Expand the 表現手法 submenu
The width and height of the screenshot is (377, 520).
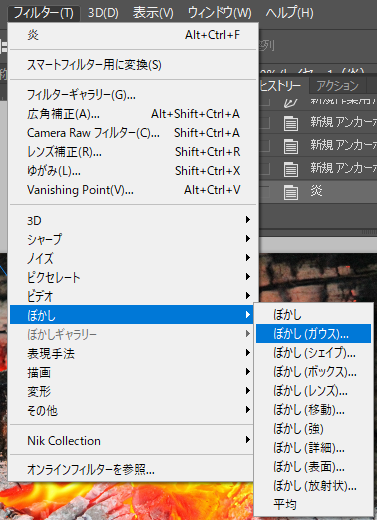133,353
